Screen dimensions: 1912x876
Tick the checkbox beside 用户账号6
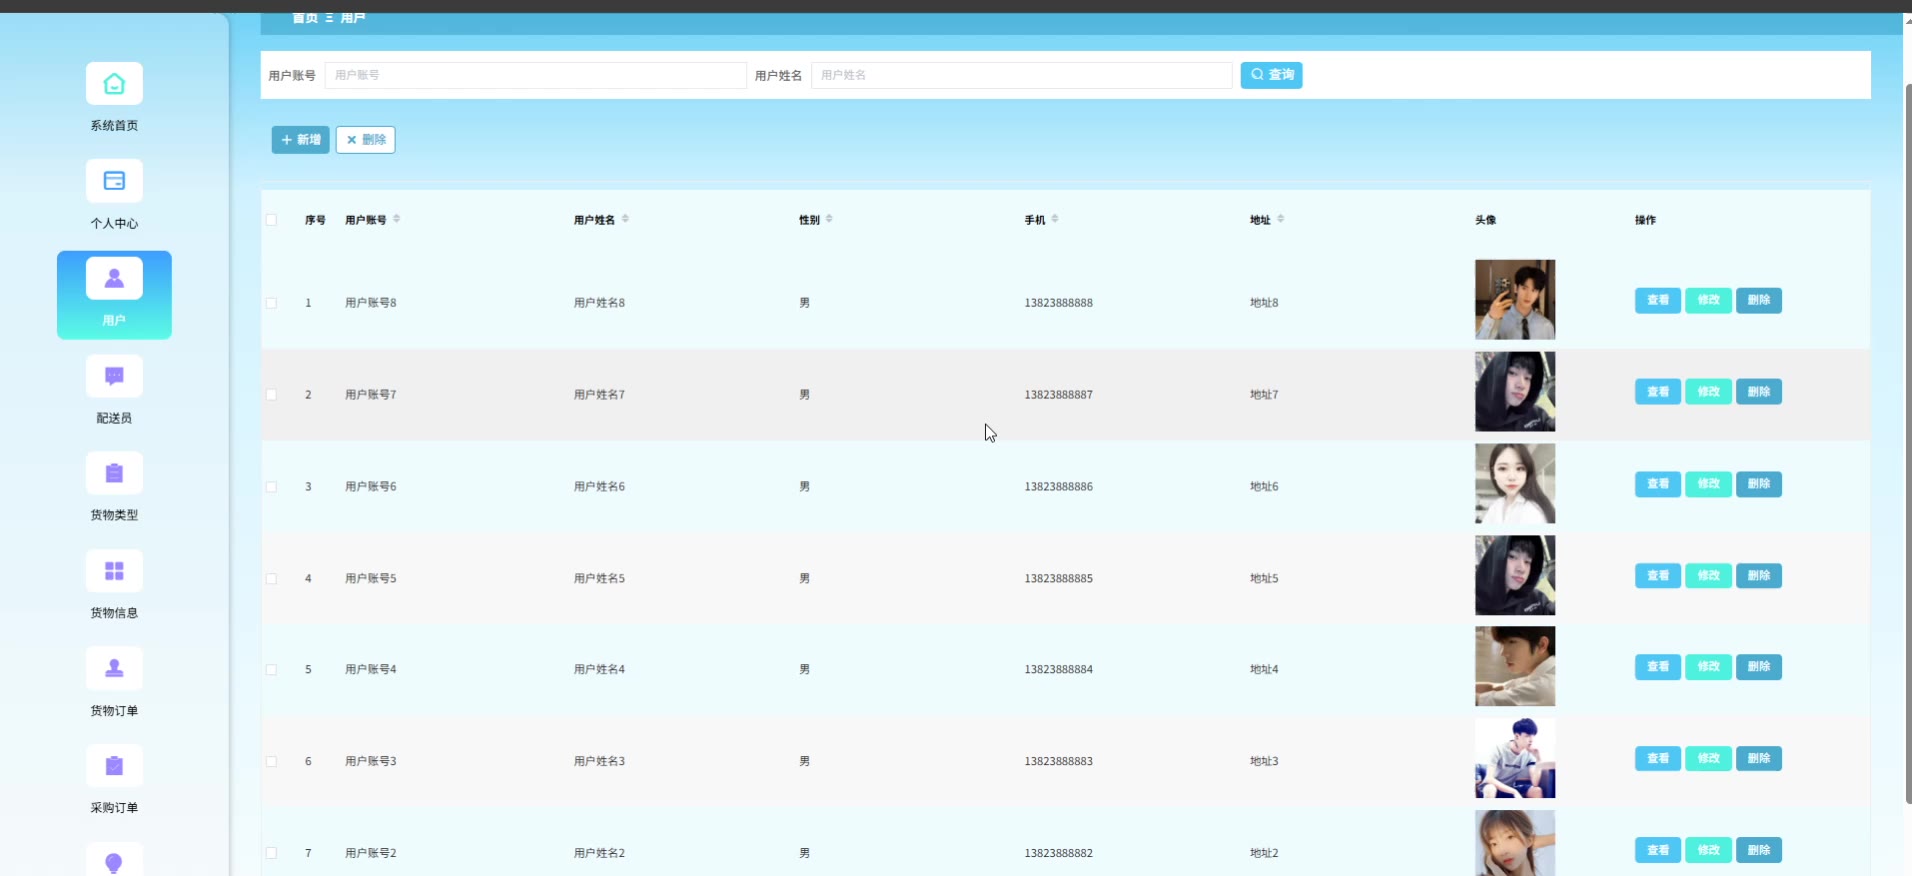pyautogui.click(x=271, y=487)
